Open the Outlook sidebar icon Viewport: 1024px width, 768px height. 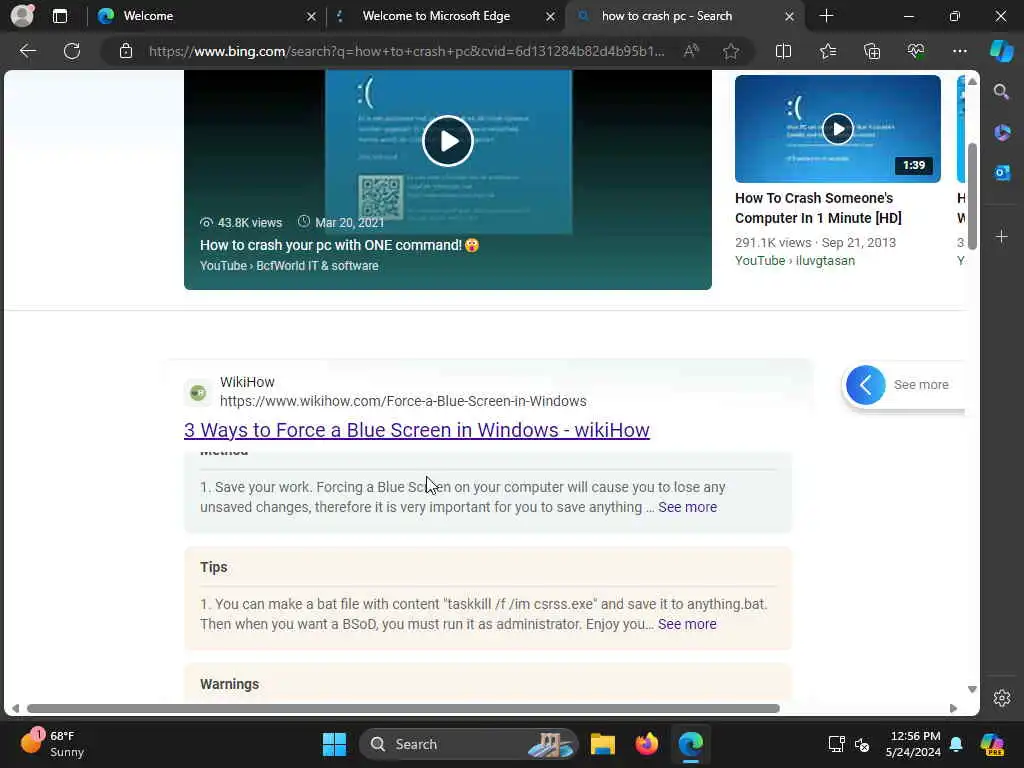pyautogui.click(x=1002, y=172)
